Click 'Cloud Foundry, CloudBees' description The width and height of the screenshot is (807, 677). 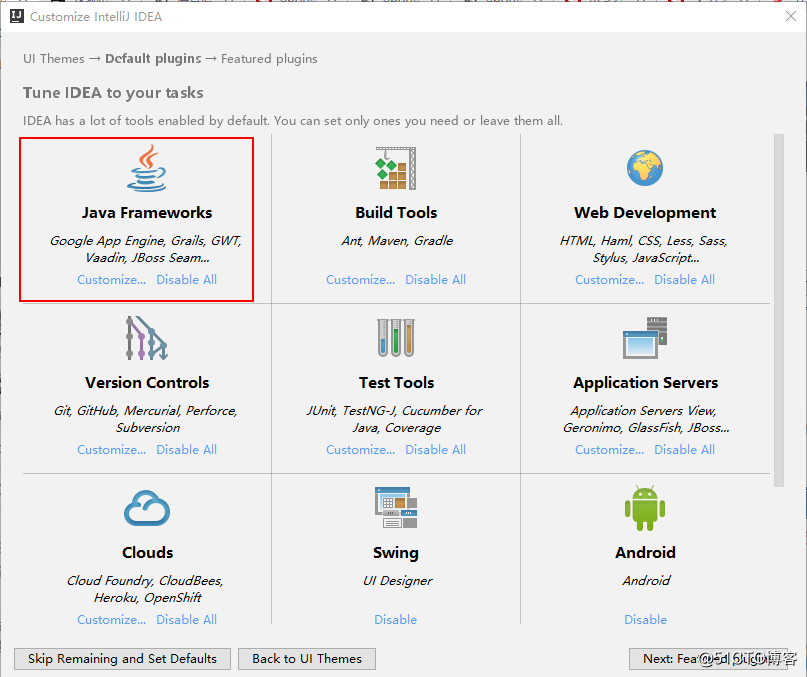[x=145, y=580]
